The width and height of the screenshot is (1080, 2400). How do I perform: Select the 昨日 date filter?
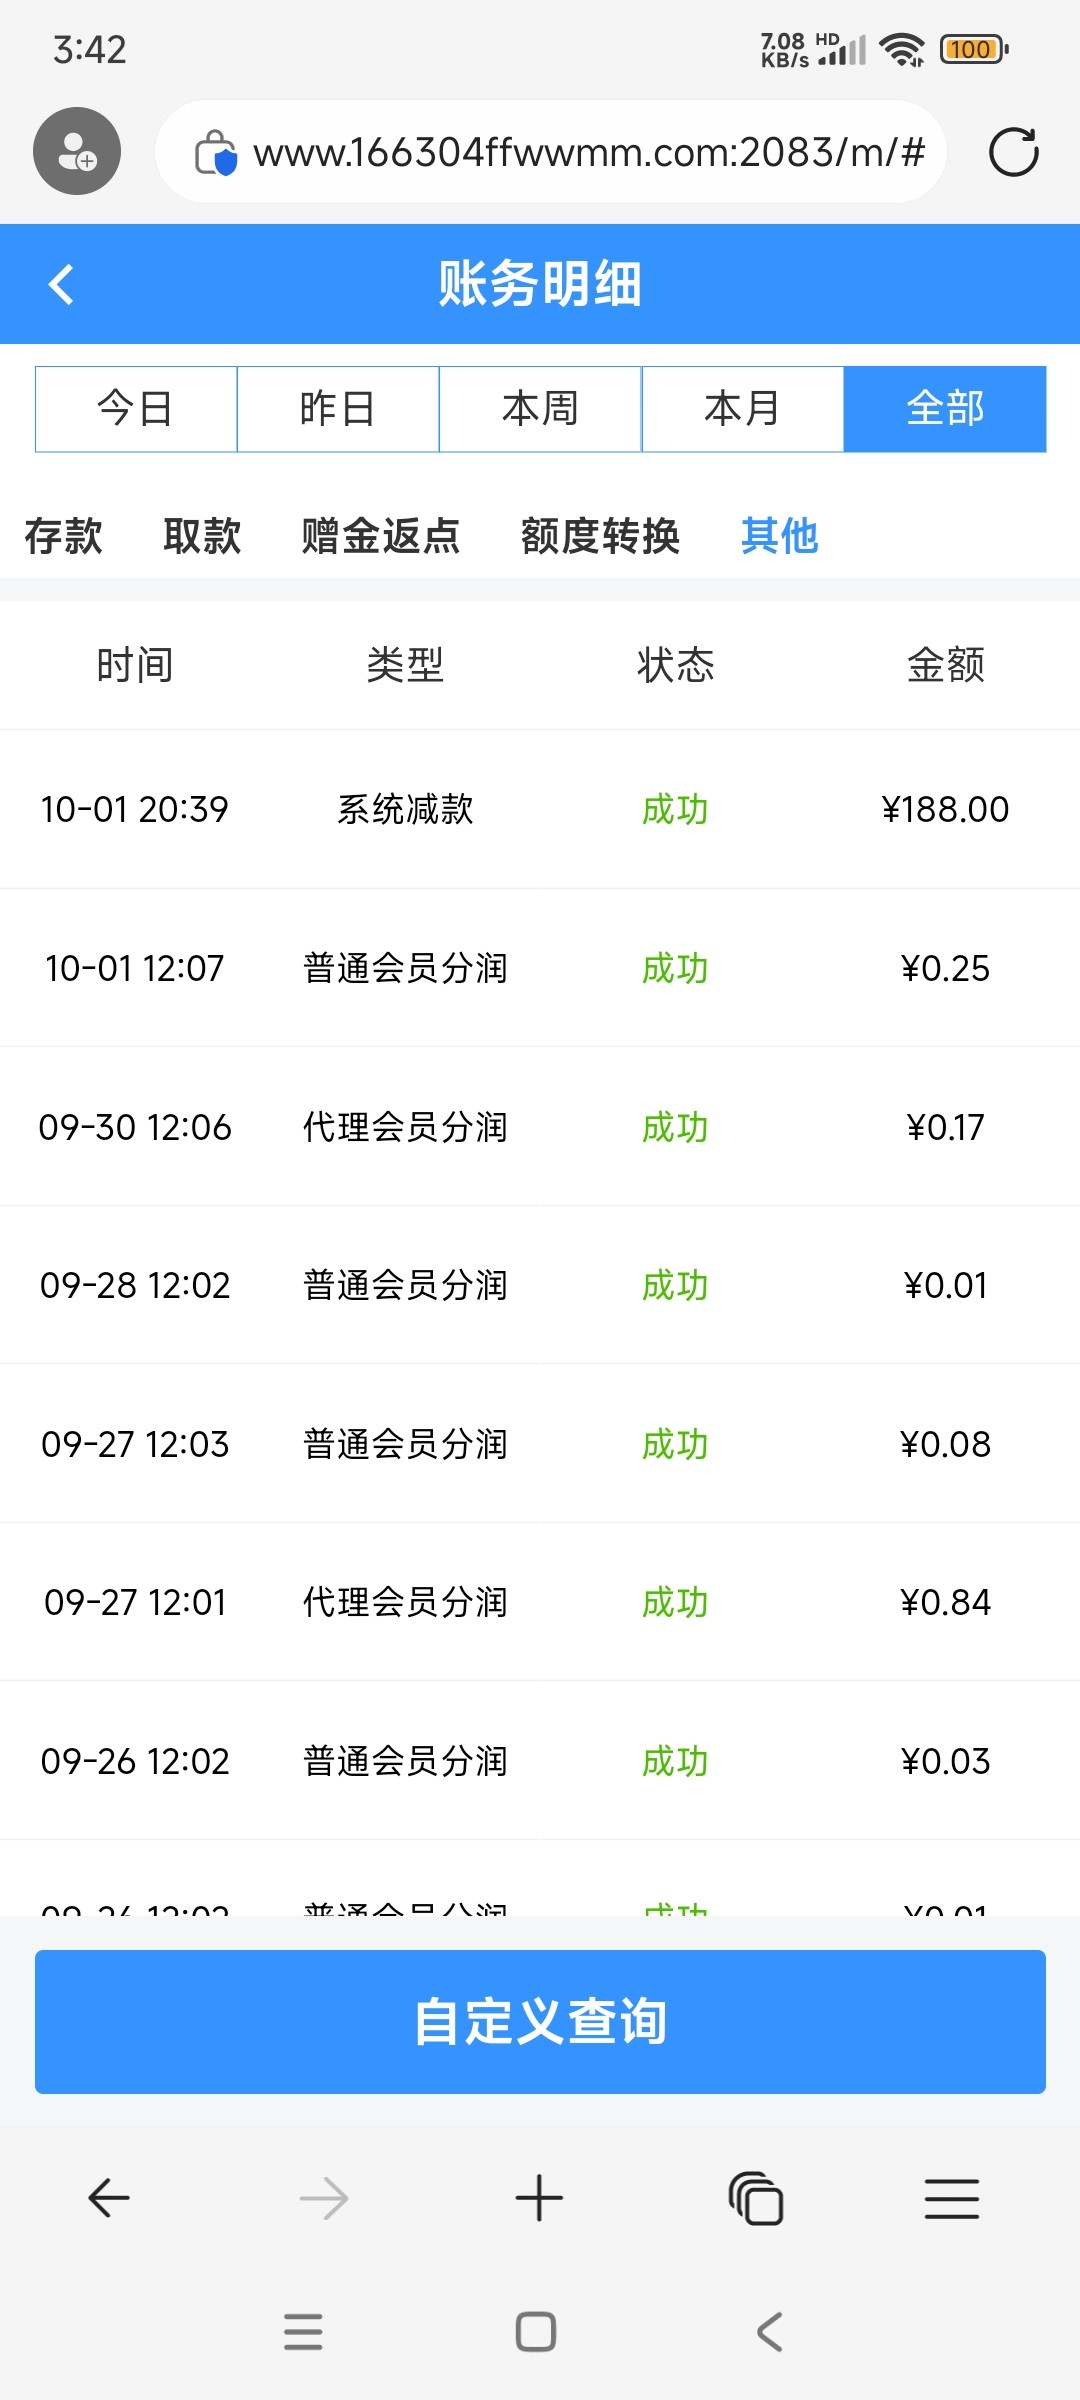(338, 409)
